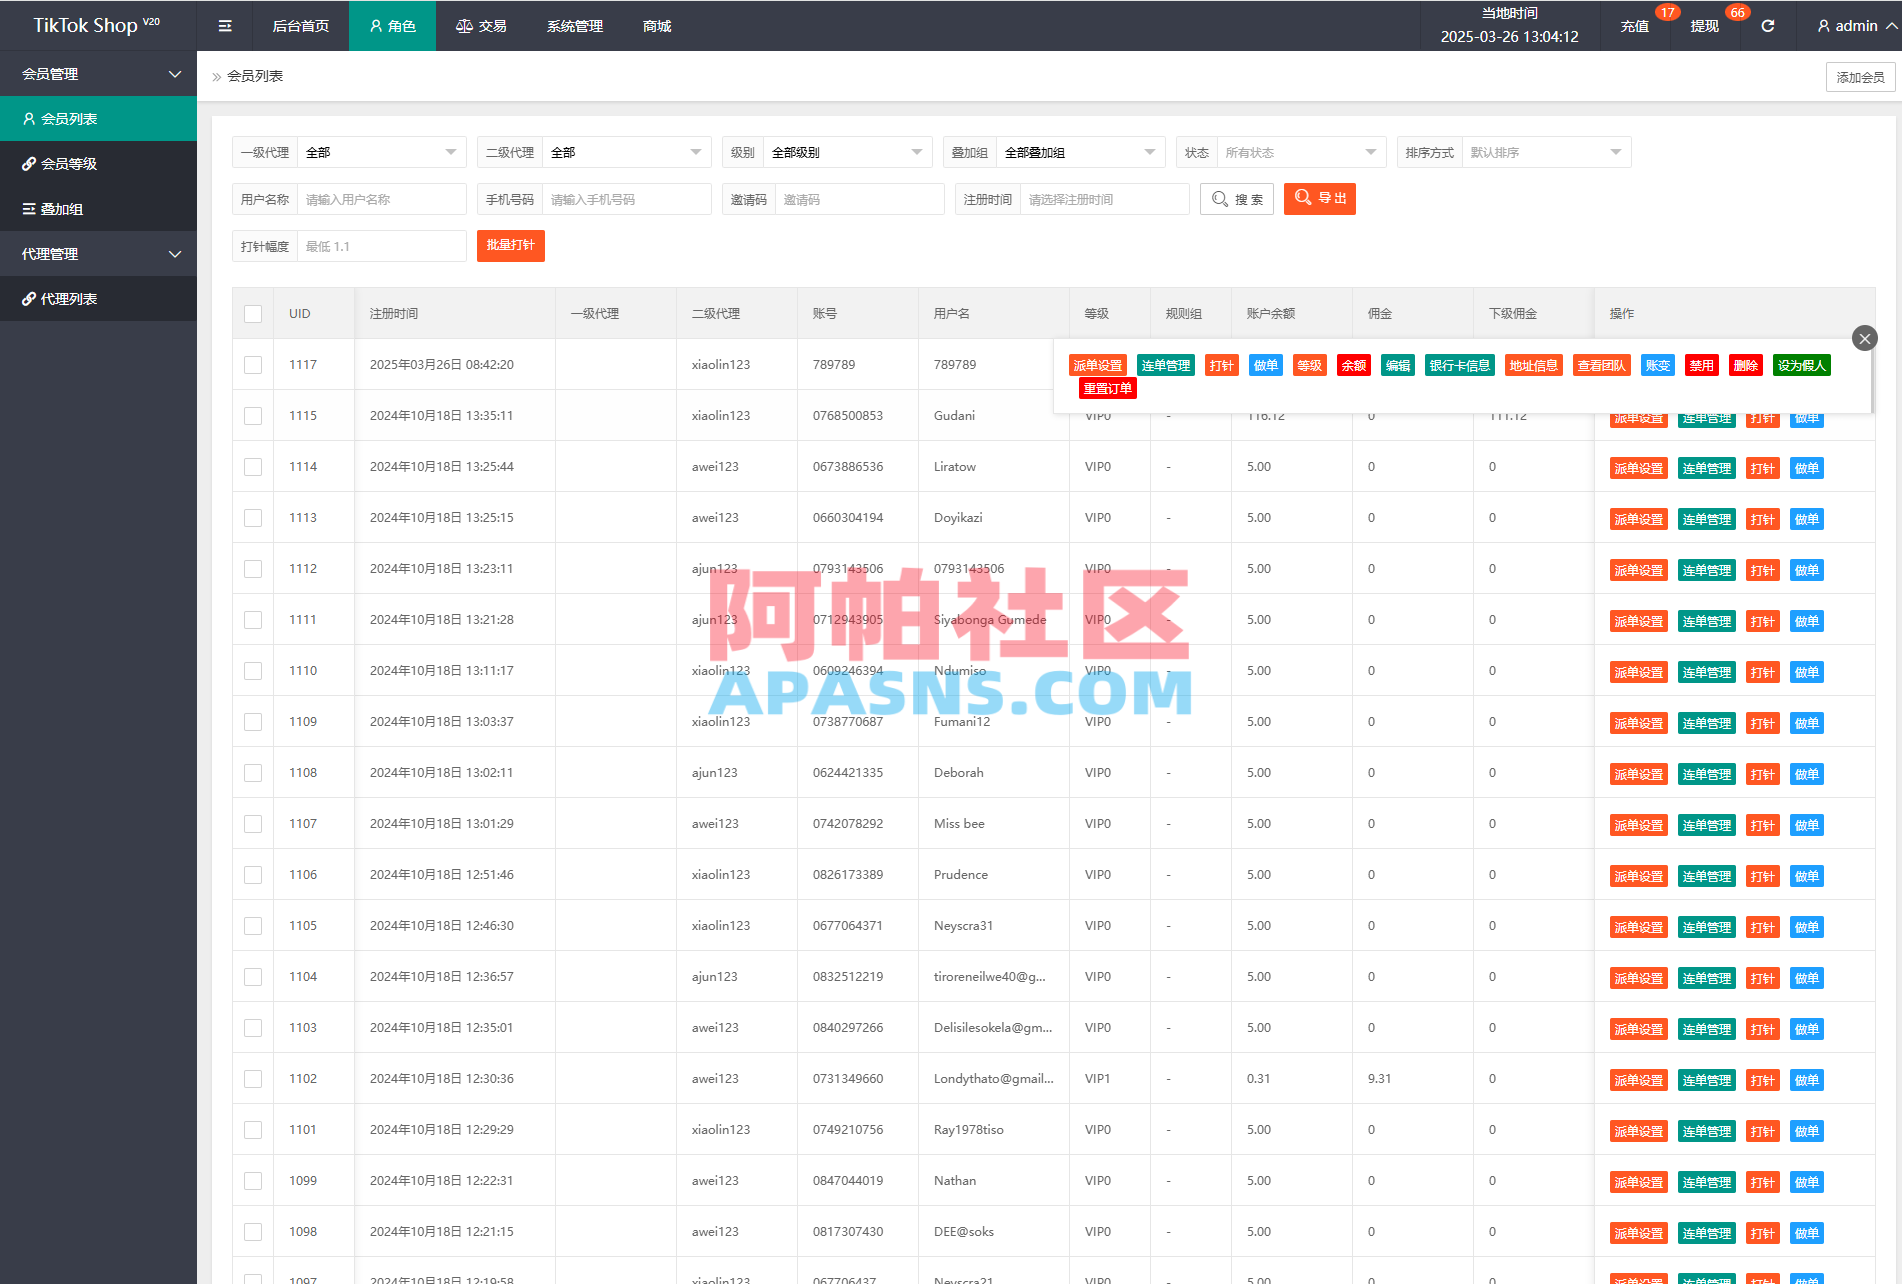1902x1284 pixels.
Task: Check the row checkbox for UID 1102
Action: point(252,1078)
